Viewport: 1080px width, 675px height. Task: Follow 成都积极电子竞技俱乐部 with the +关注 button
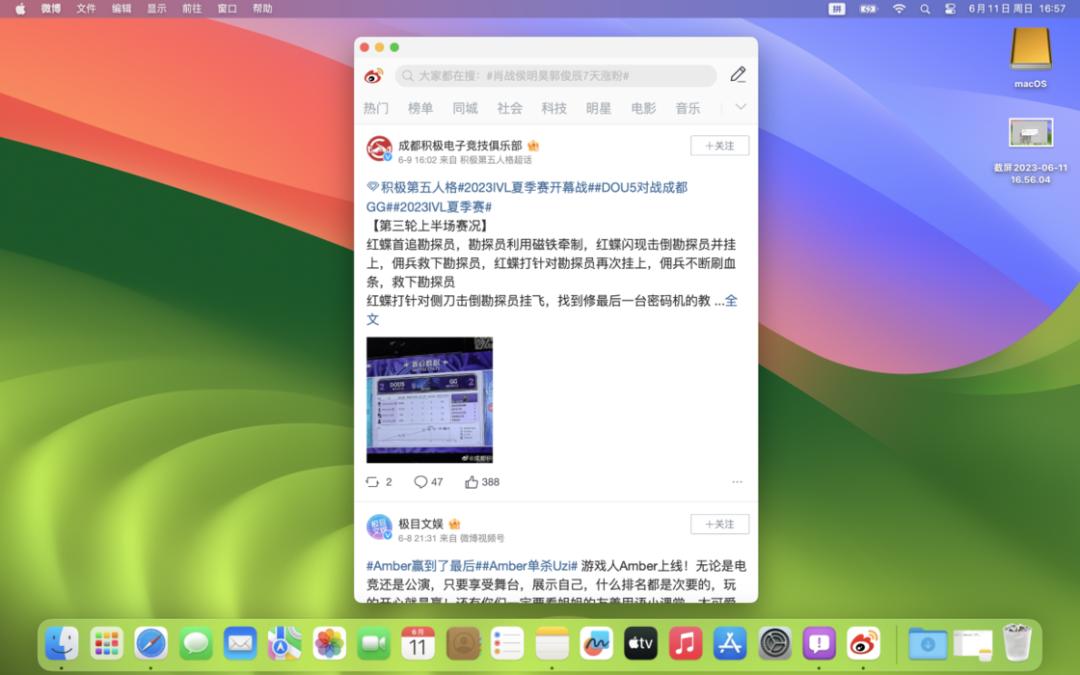[720, 145]
